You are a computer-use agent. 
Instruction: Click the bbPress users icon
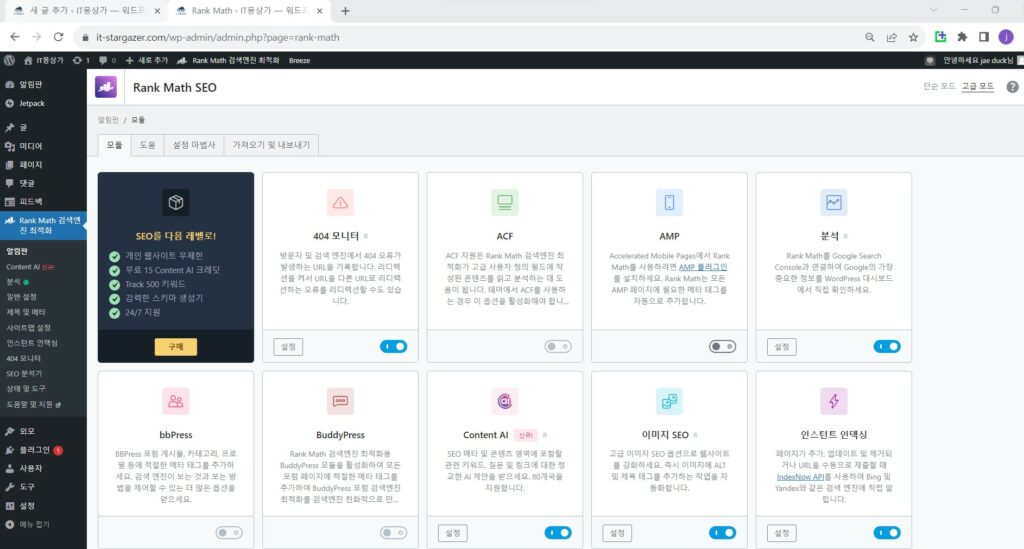[176, 401]
